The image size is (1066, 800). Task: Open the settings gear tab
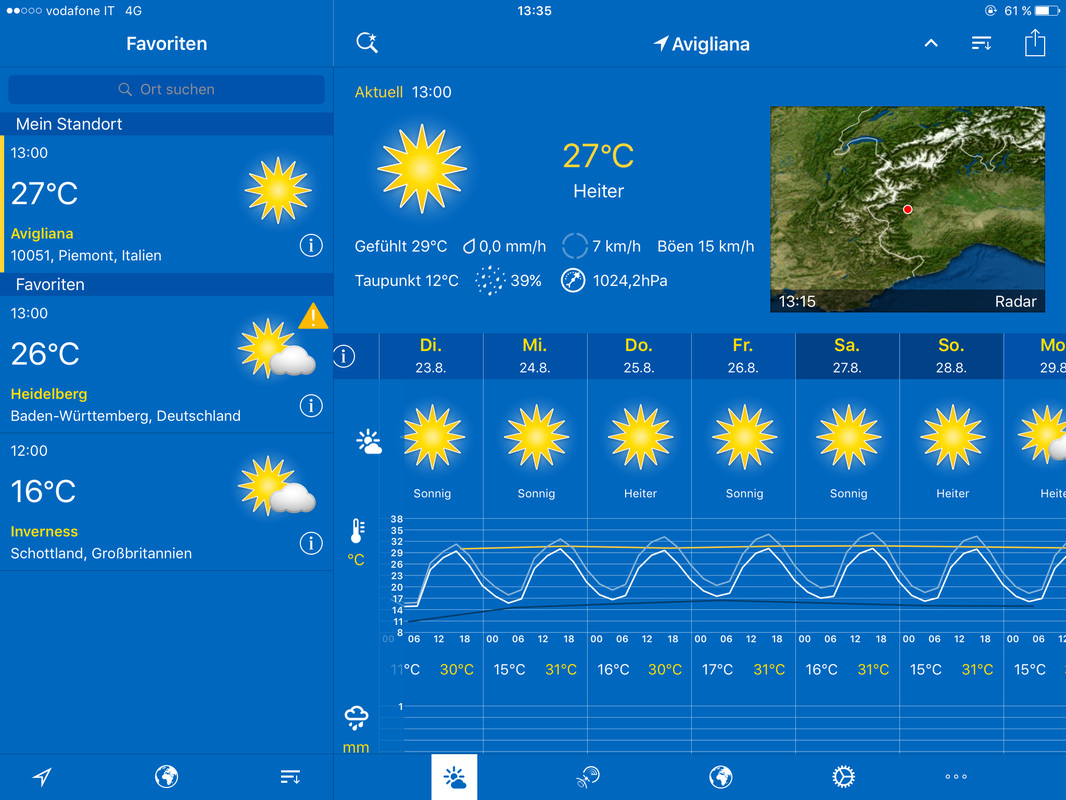[x=843, y=777]
